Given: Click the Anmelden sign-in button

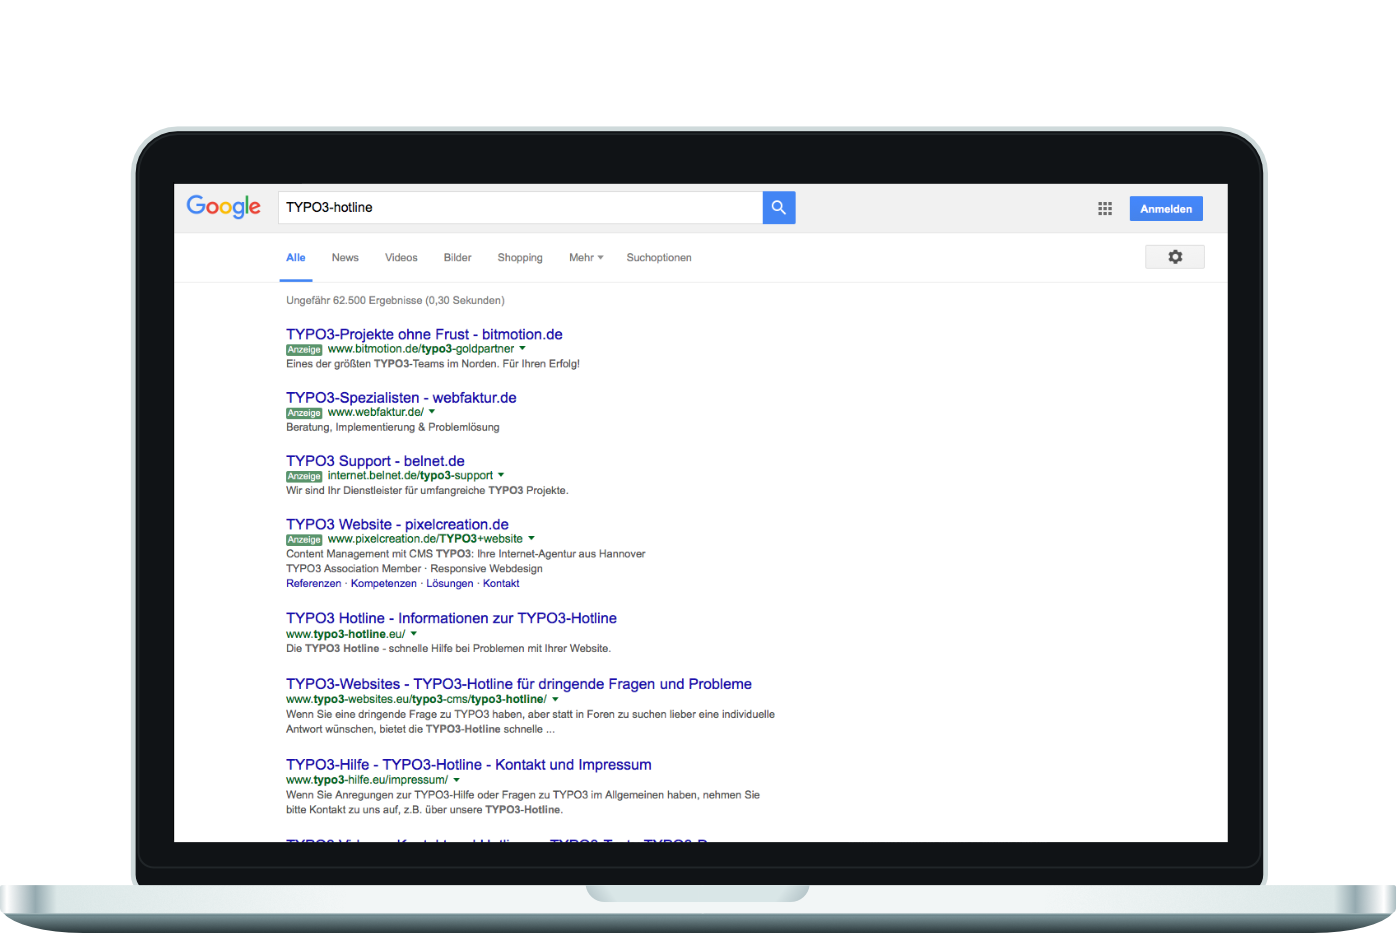Looking at the screenshot, I should click(x=1166, y=209).
